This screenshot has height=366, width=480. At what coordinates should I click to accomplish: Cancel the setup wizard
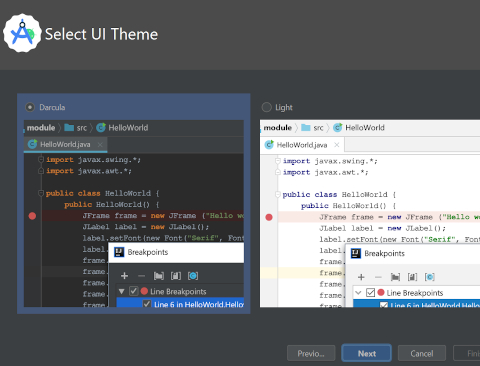click(422, 353)
